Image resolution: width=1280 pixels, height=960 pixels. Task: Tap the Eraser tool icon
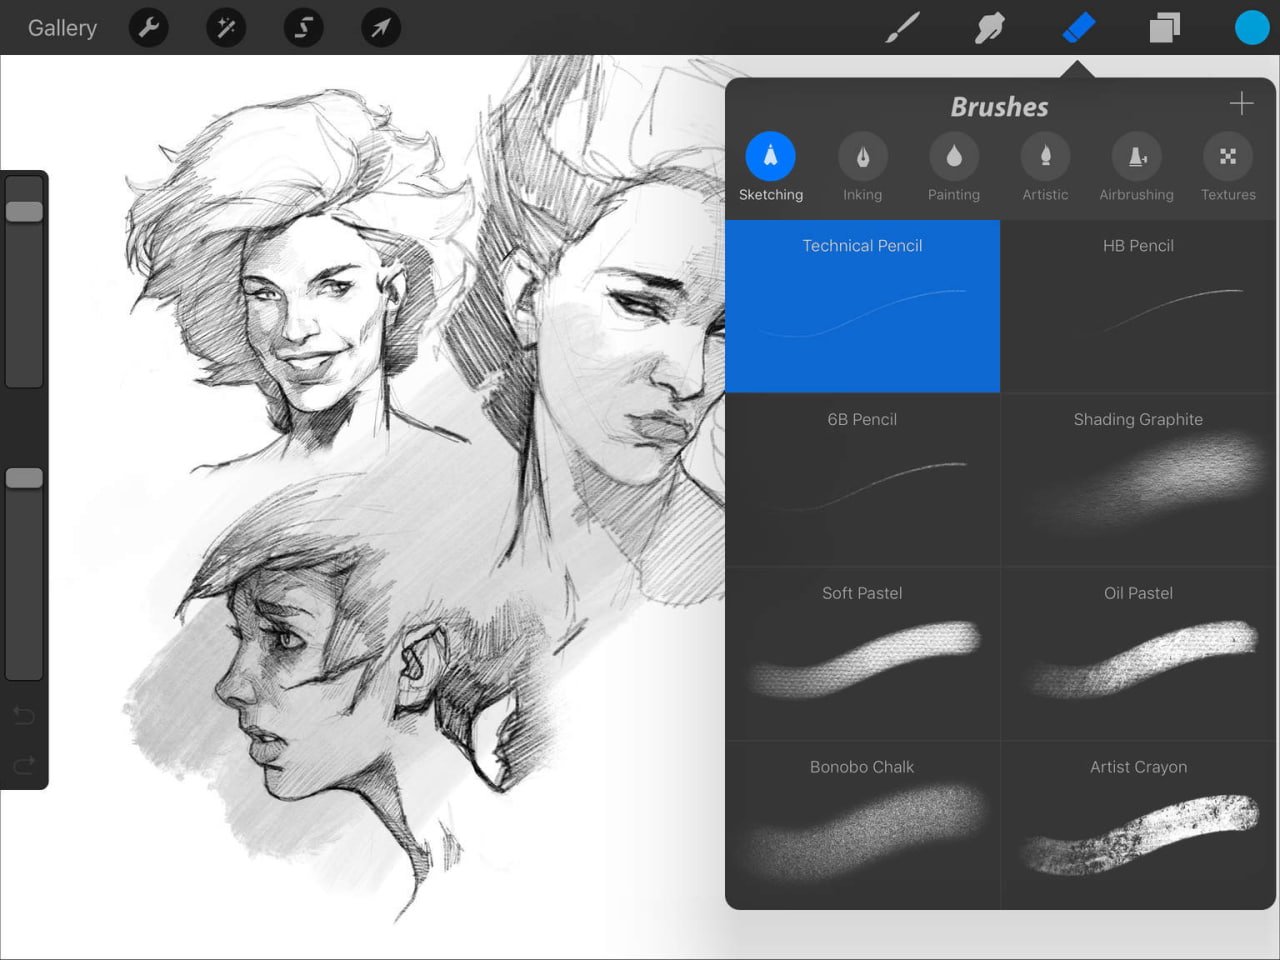coord(1078,27)
